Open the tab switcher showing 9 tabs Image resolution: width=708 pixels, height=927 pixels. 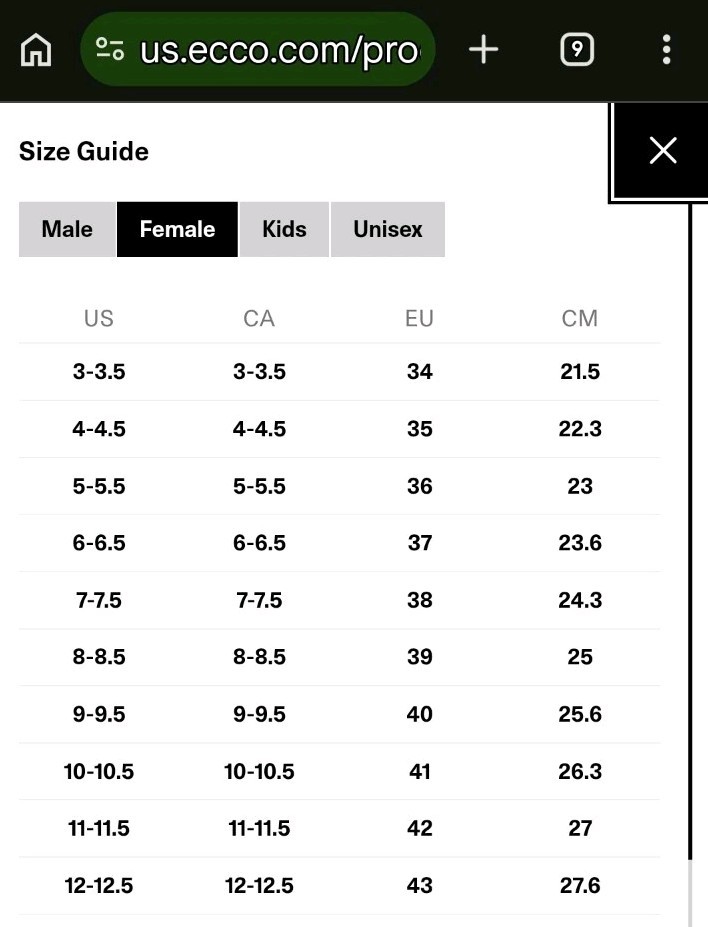[x=577, y=49]
